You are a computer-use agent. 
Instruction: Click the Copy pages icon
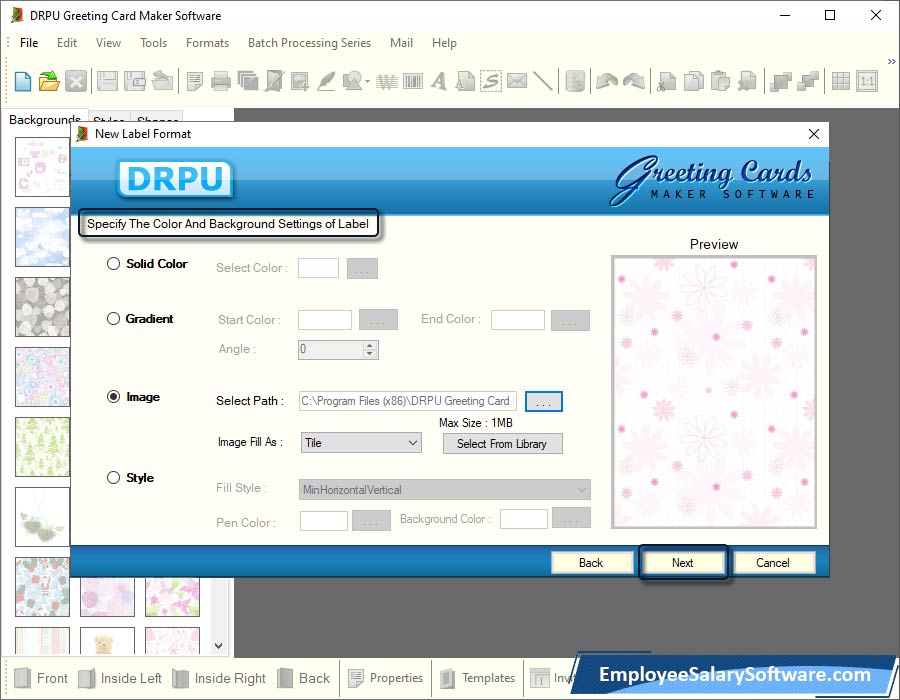(693, 81)
